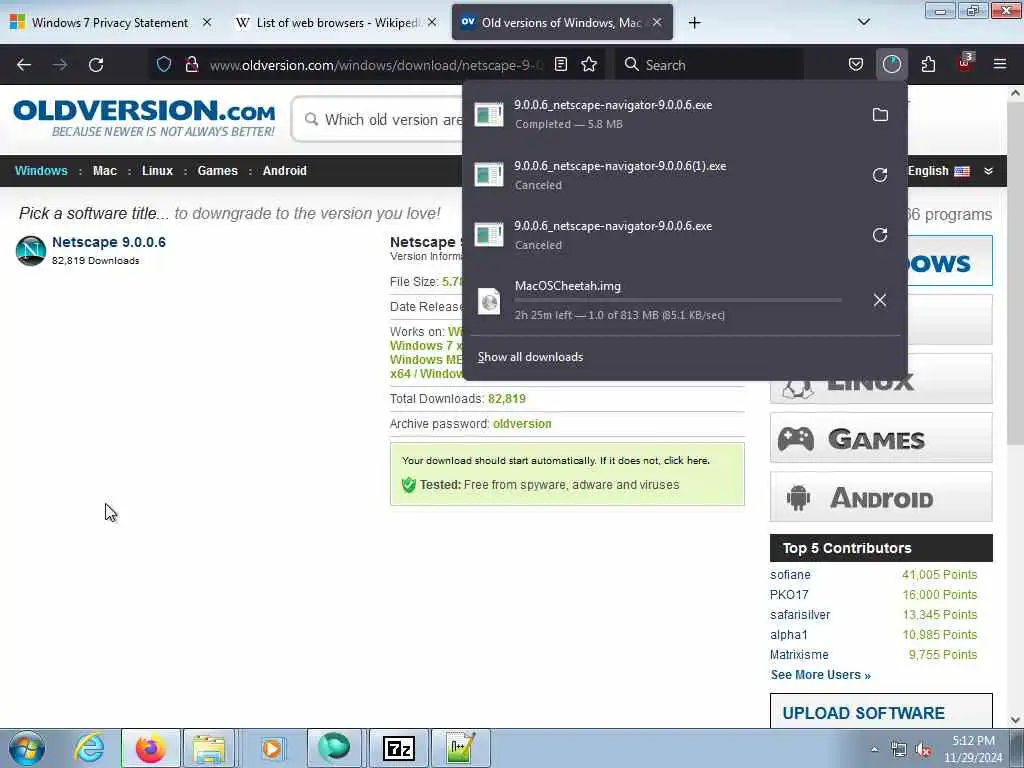The image size is (1024, 768).
Task: Open the OLDVERSION.com logo home link
Action: tap(144, 118)
